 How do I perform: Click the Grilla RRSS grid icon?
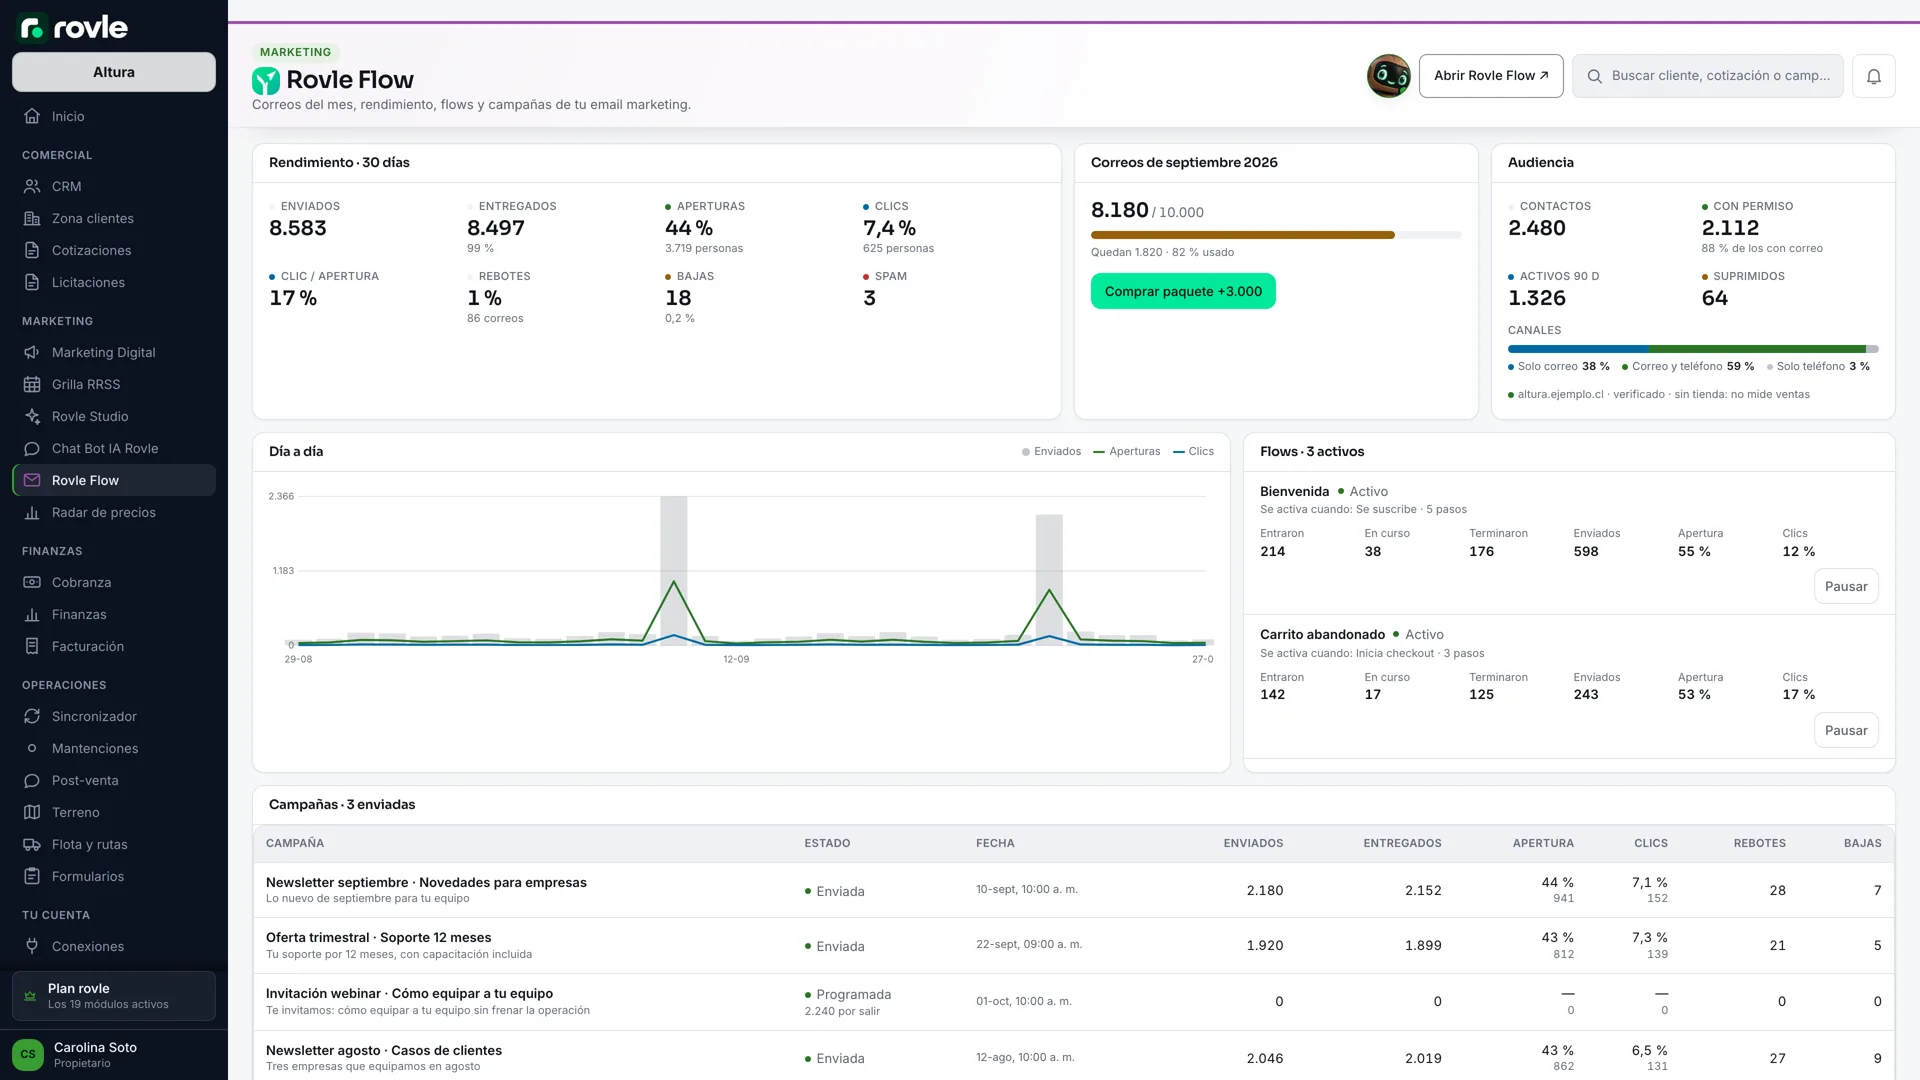coord(32,384)
